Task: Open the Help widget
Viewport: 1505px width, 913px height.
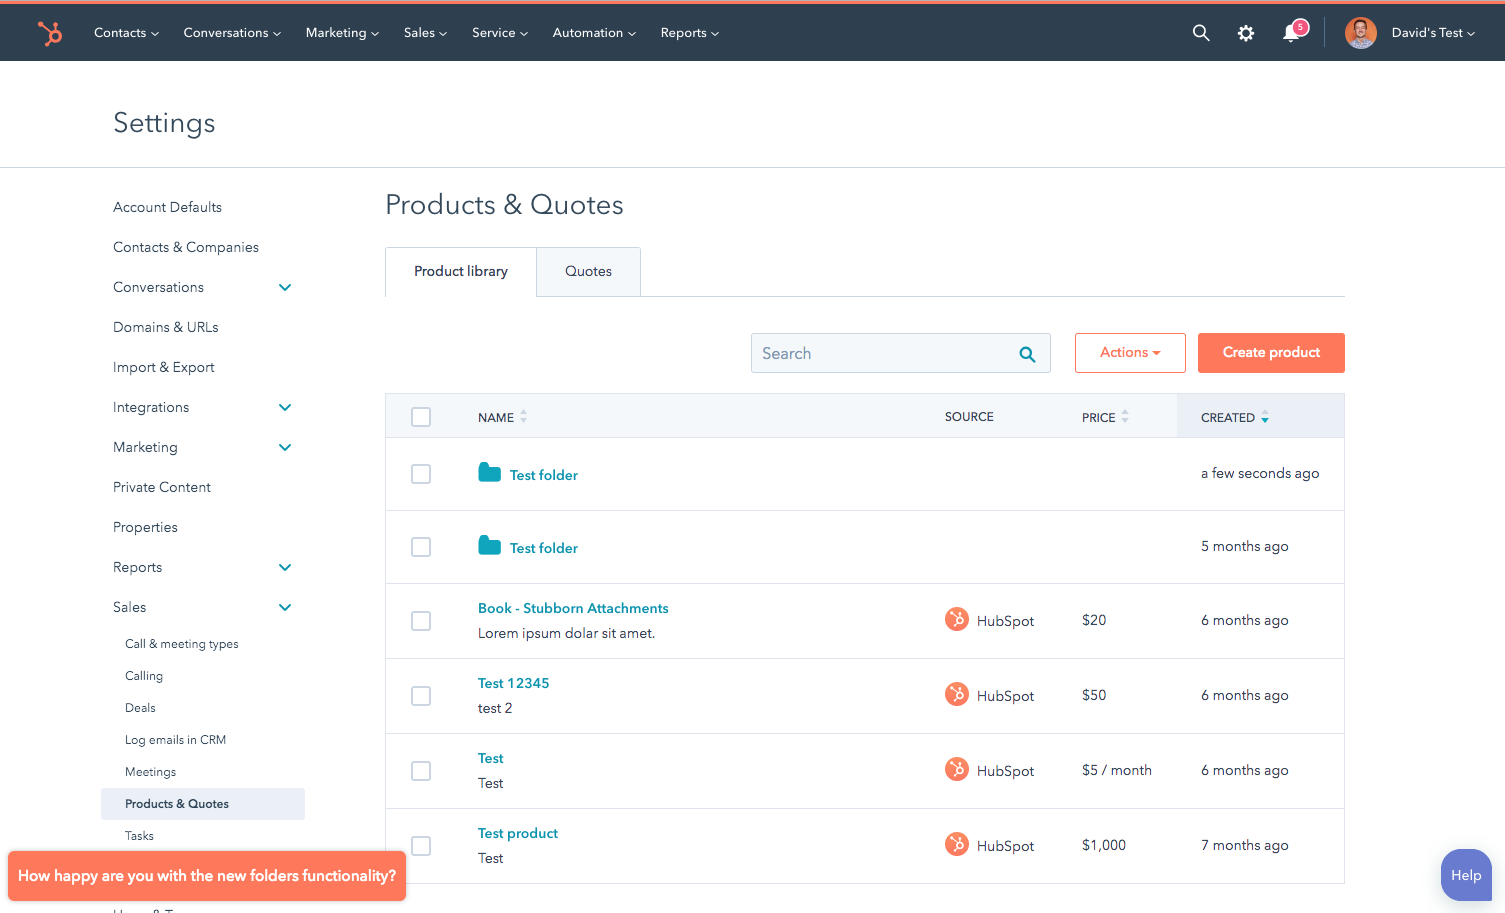Action: [x=1465, y=875]
